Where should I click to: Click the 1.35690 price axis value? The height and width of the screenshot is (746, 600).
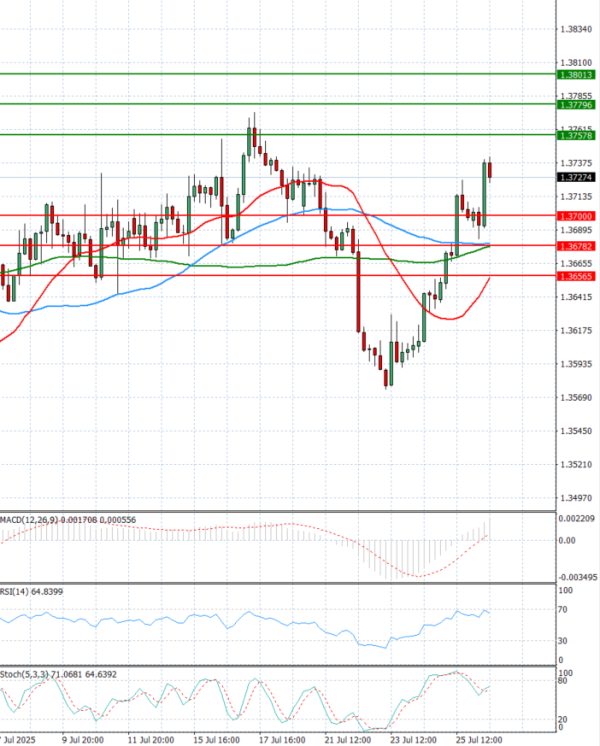(576, 397)
